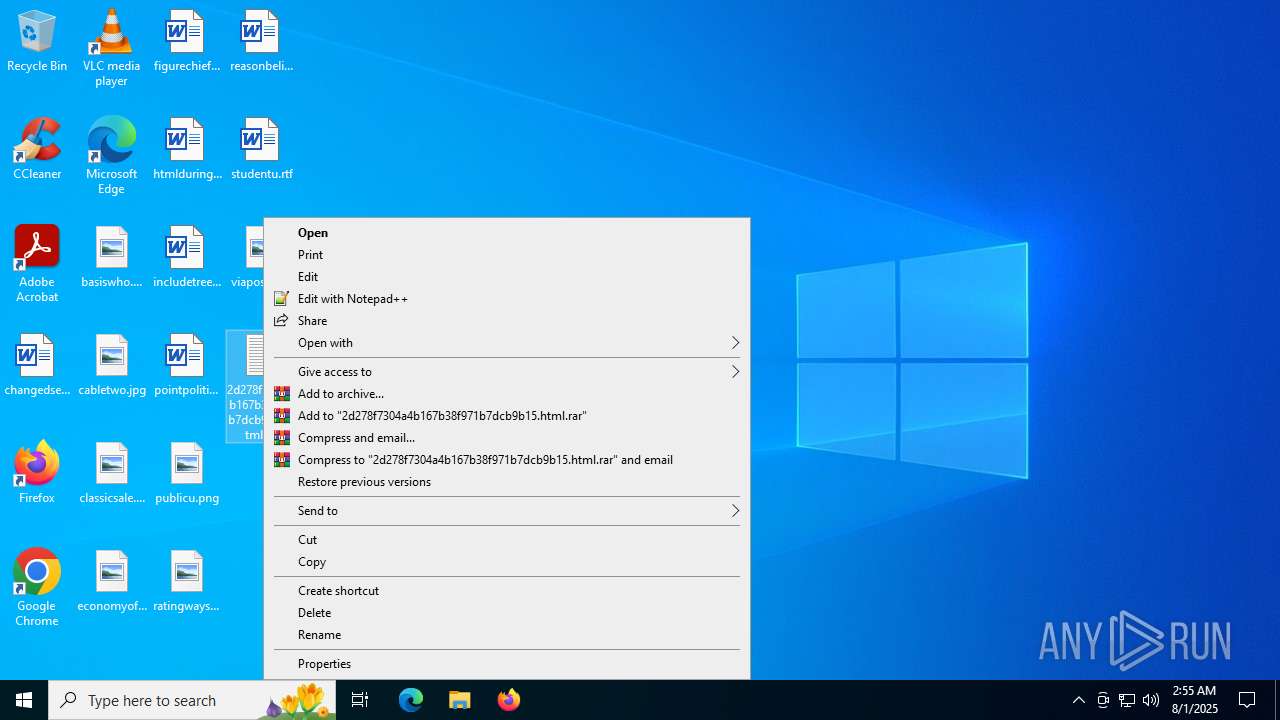
Task: Open the network status tray icon
Action: [1127, 700]
